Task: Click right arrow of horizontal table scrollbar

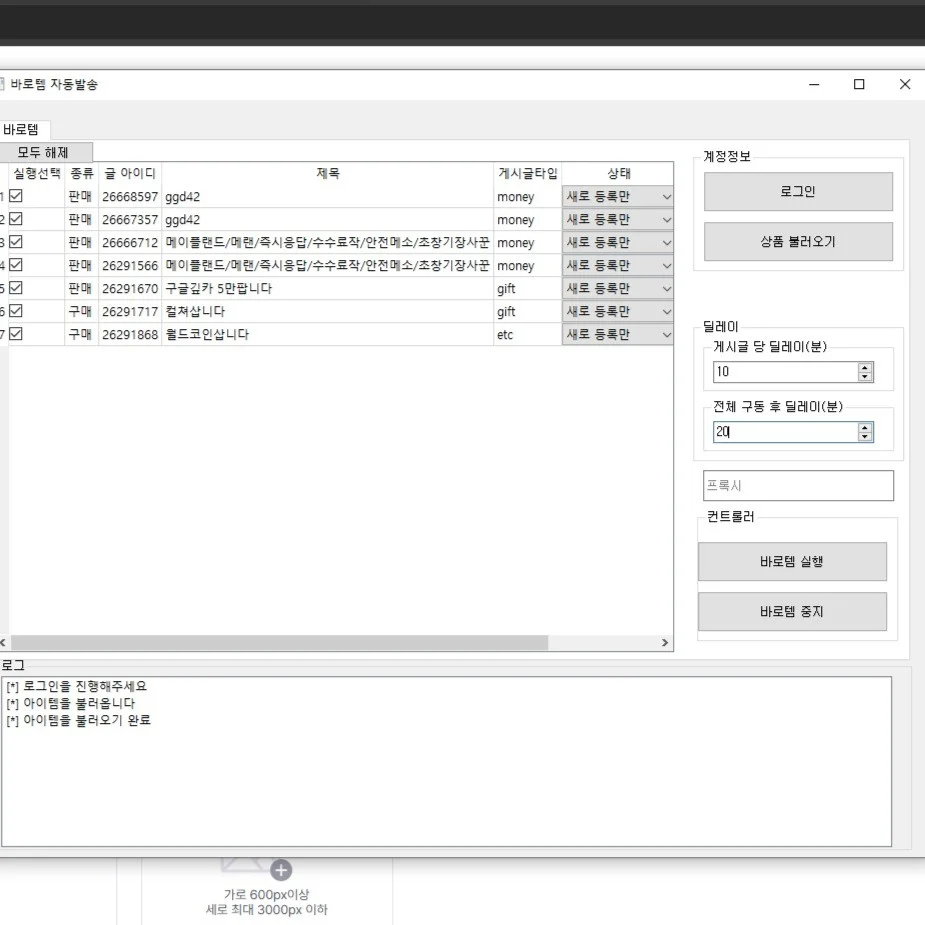Action: (x=665, y=643)
